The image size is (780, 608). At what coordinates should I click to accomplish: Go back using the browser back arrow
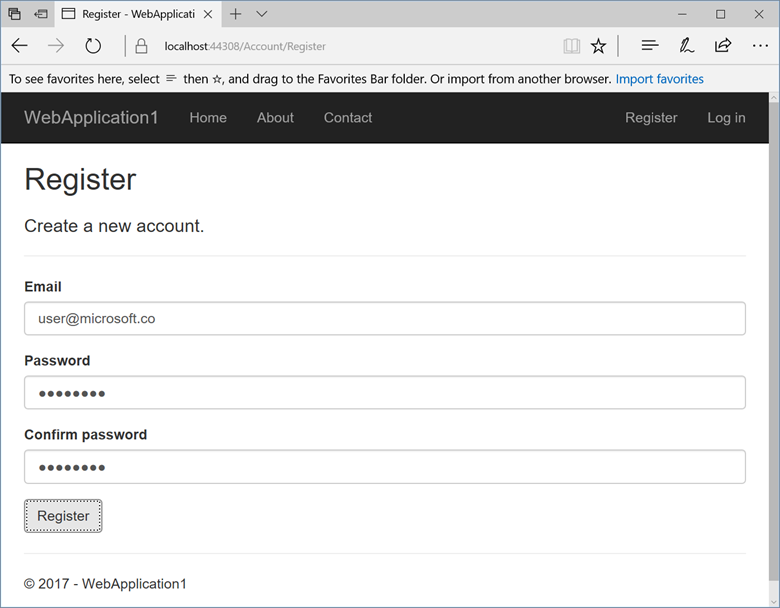[x=20, y=46]
